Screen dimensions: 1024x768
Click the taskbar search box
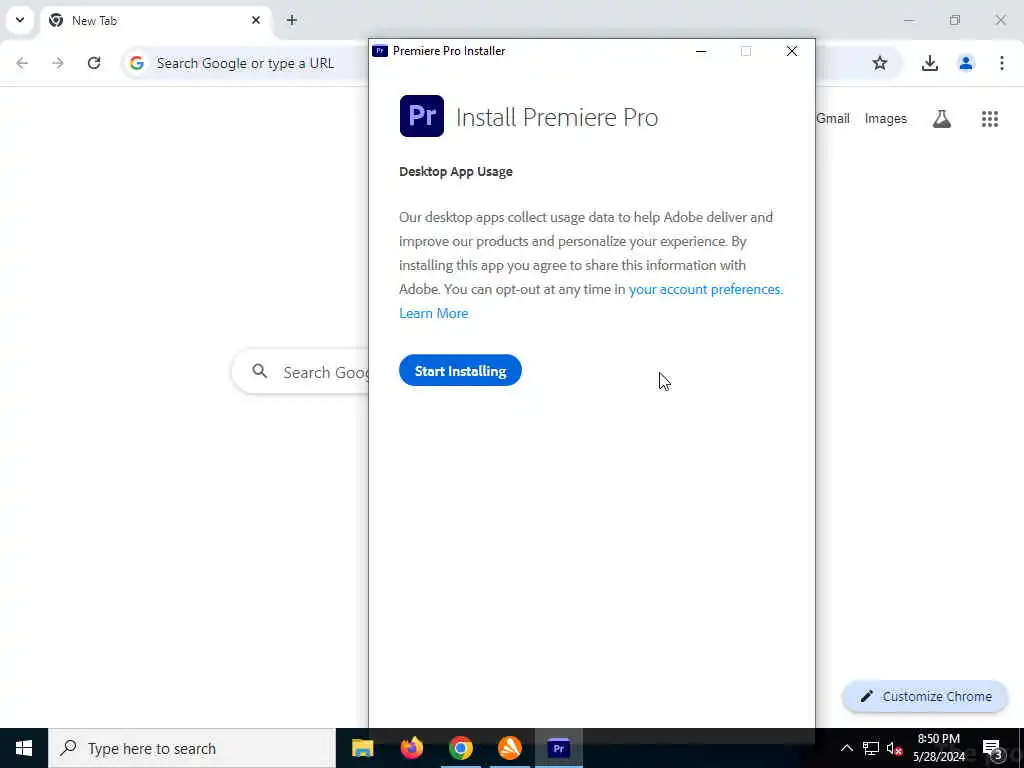[x=192, y=748]
